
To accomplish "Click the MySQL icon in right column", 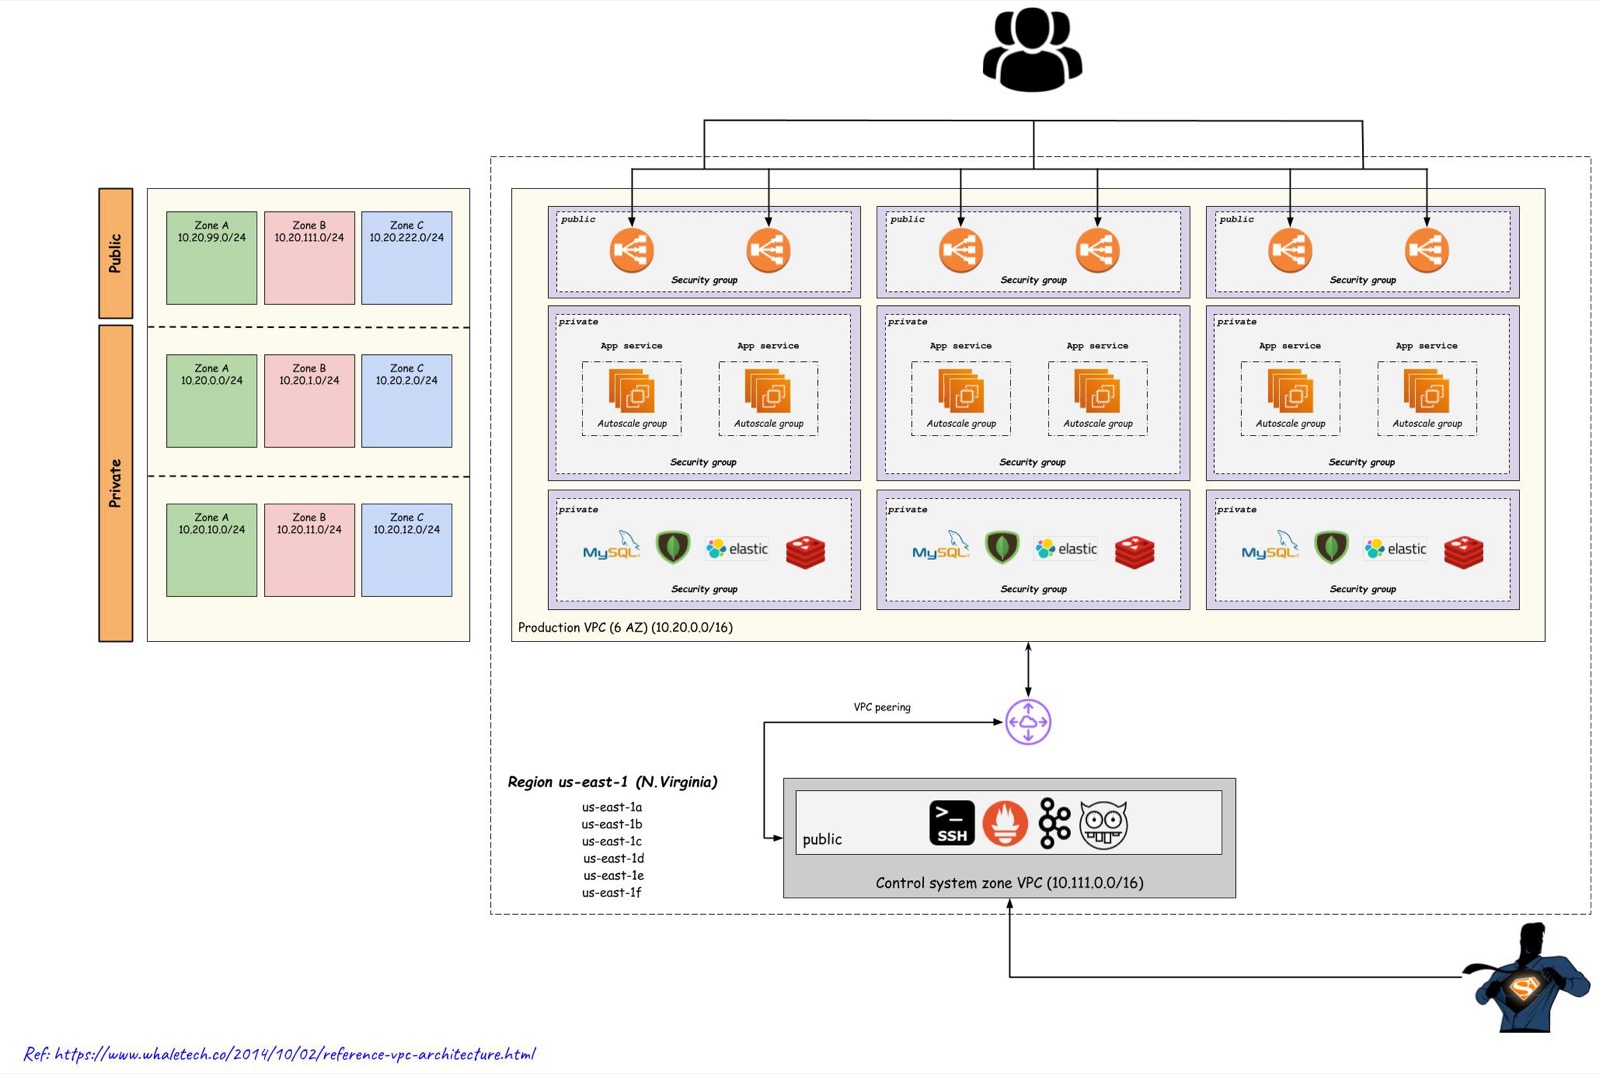I will (1269, 547).
